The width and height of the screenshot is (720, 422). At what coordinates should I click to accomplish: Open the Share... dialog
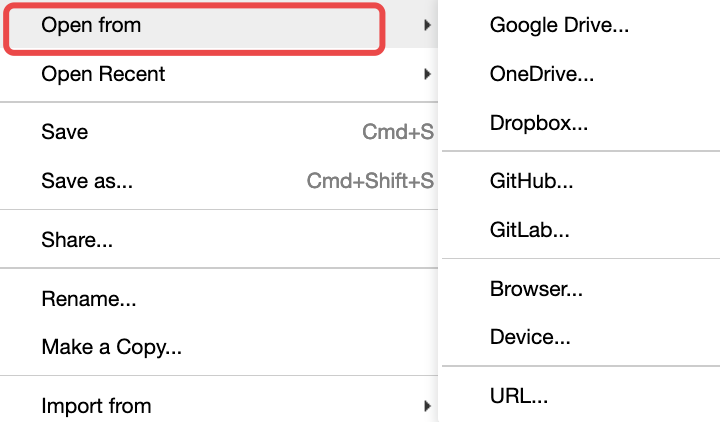(77, 240)
